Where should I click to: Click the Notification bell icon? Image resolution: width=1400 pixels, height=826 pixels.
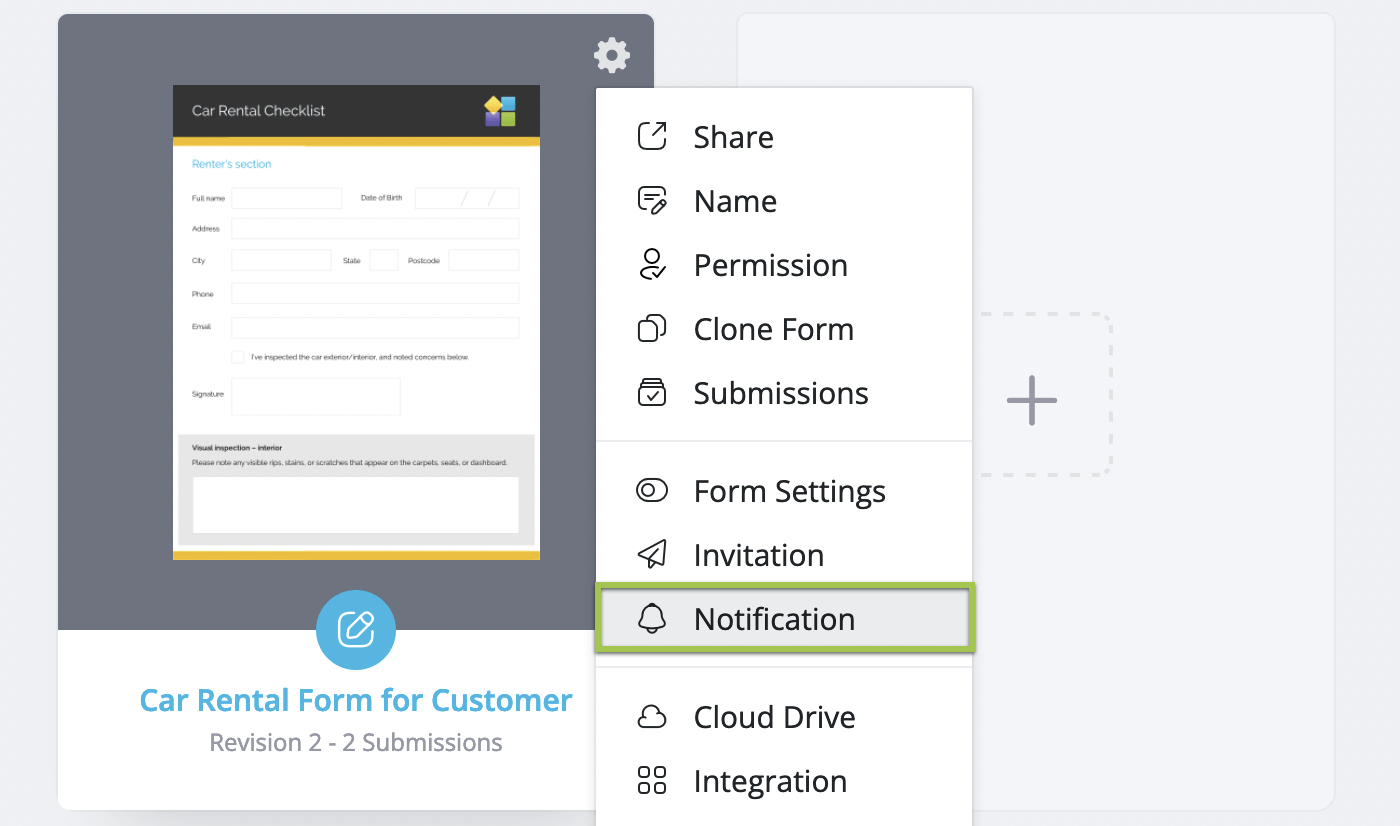tap(652, 618)
